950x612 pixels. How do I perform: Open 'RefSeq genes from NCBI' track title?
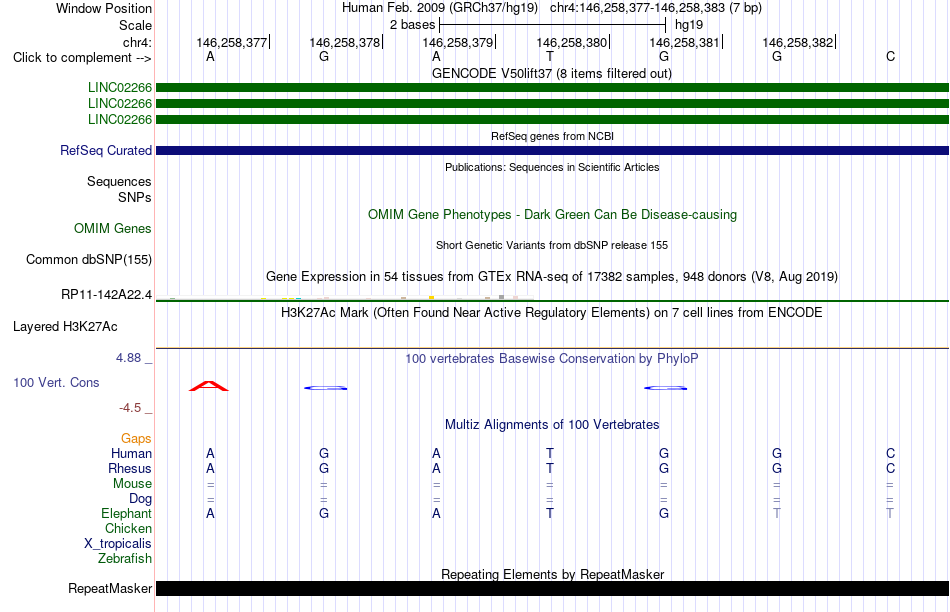pyautogui.click(x=552, y=136)
